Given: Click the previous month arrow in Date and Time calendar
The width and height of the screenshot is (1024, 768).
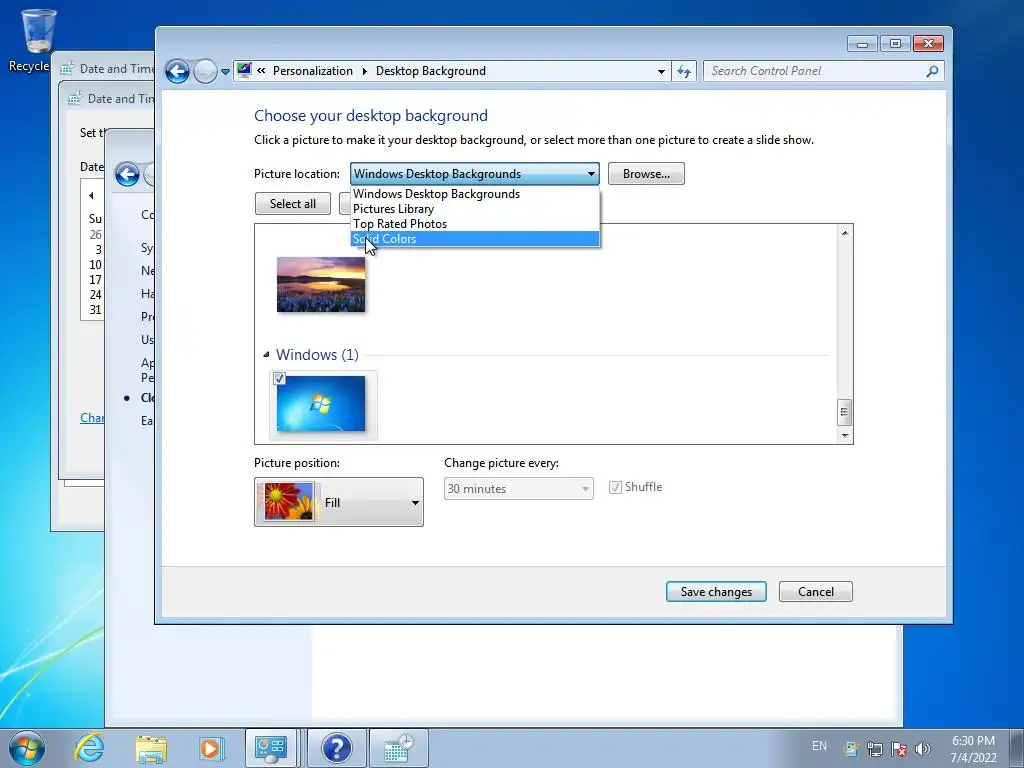Looking at the screenshot, I should pos(91,195).
